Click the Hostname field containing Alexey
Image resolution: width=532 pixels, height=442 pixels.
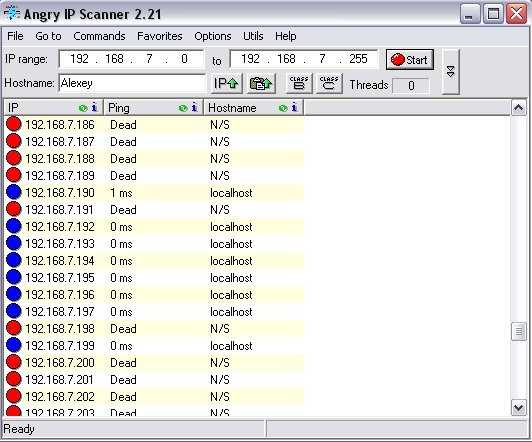132,83
